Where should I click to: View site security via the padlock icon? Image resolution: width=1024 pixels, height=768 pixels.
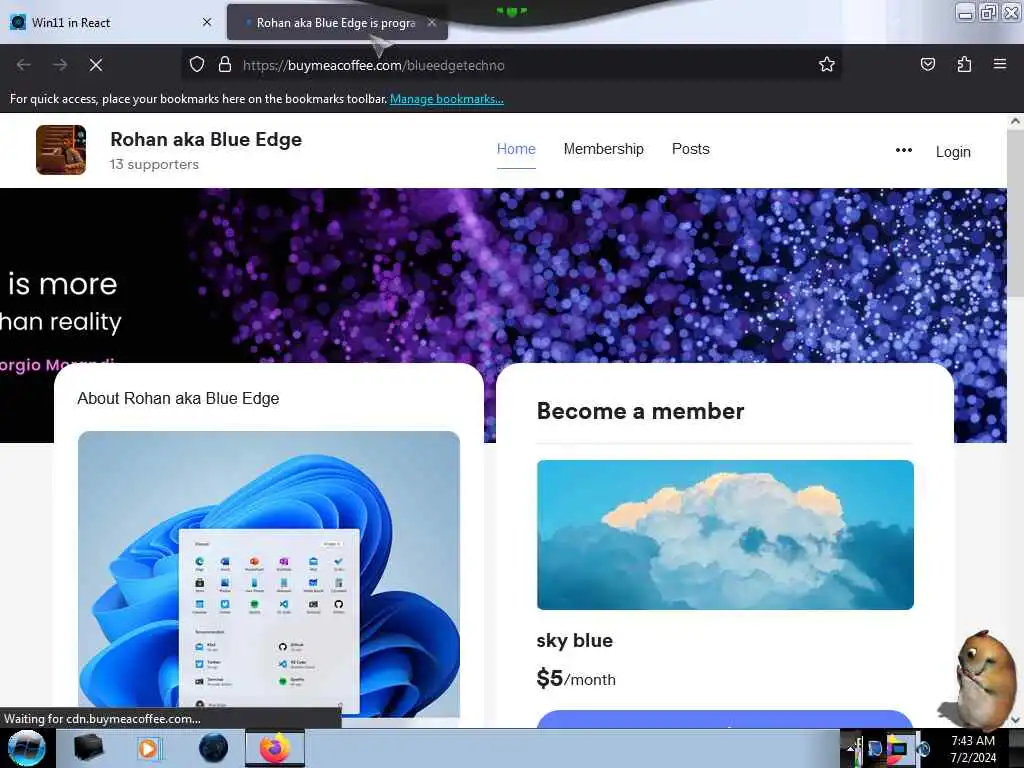pyautogui.click(x=225, y=65)
